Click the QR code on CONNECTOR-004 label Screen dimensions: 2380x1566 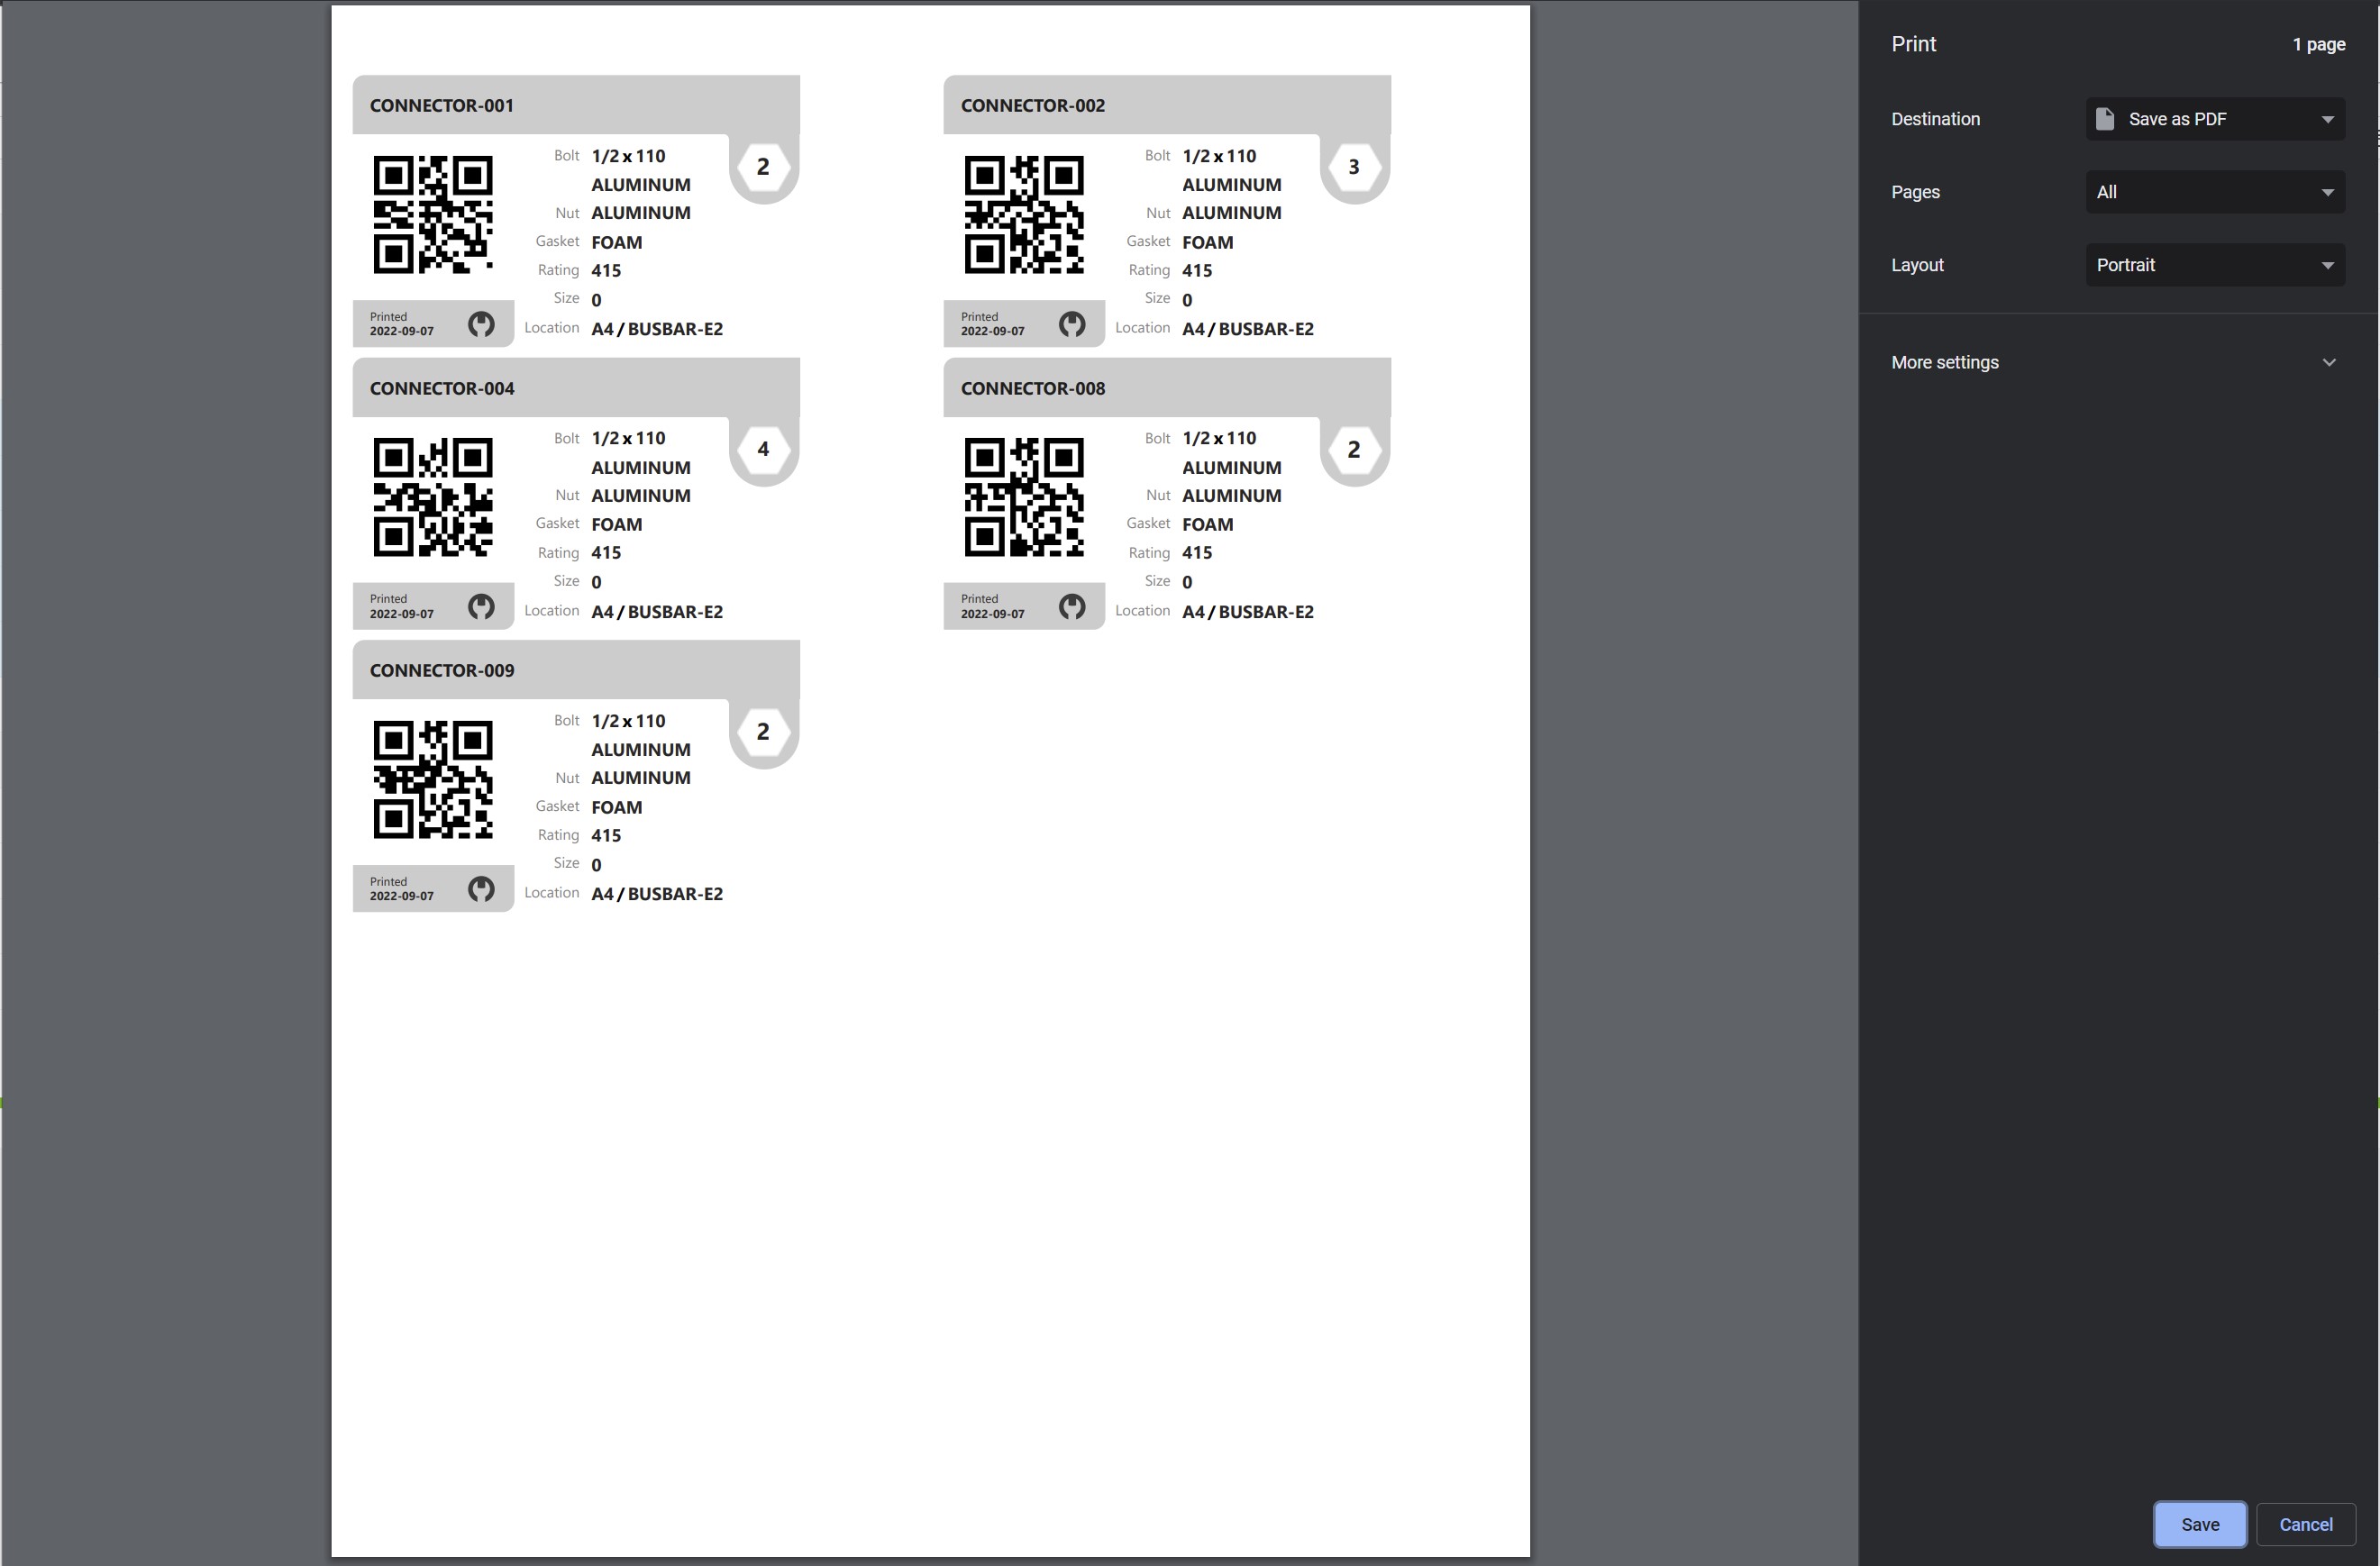tap(433, 497)
